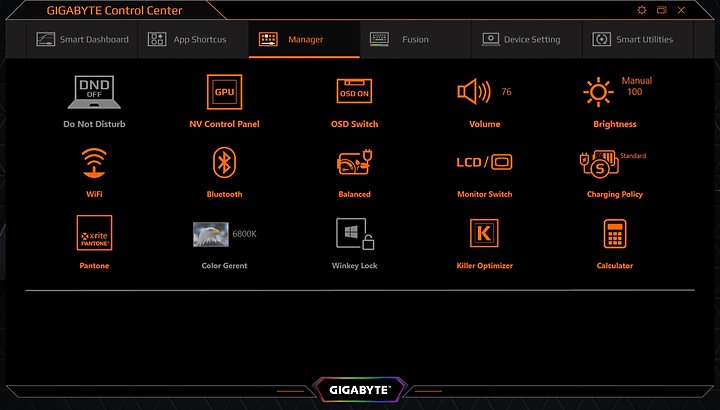This screenshot has width=720, height=410.
Task: Click the Winkey Lock label
Action: coord(354,265)
